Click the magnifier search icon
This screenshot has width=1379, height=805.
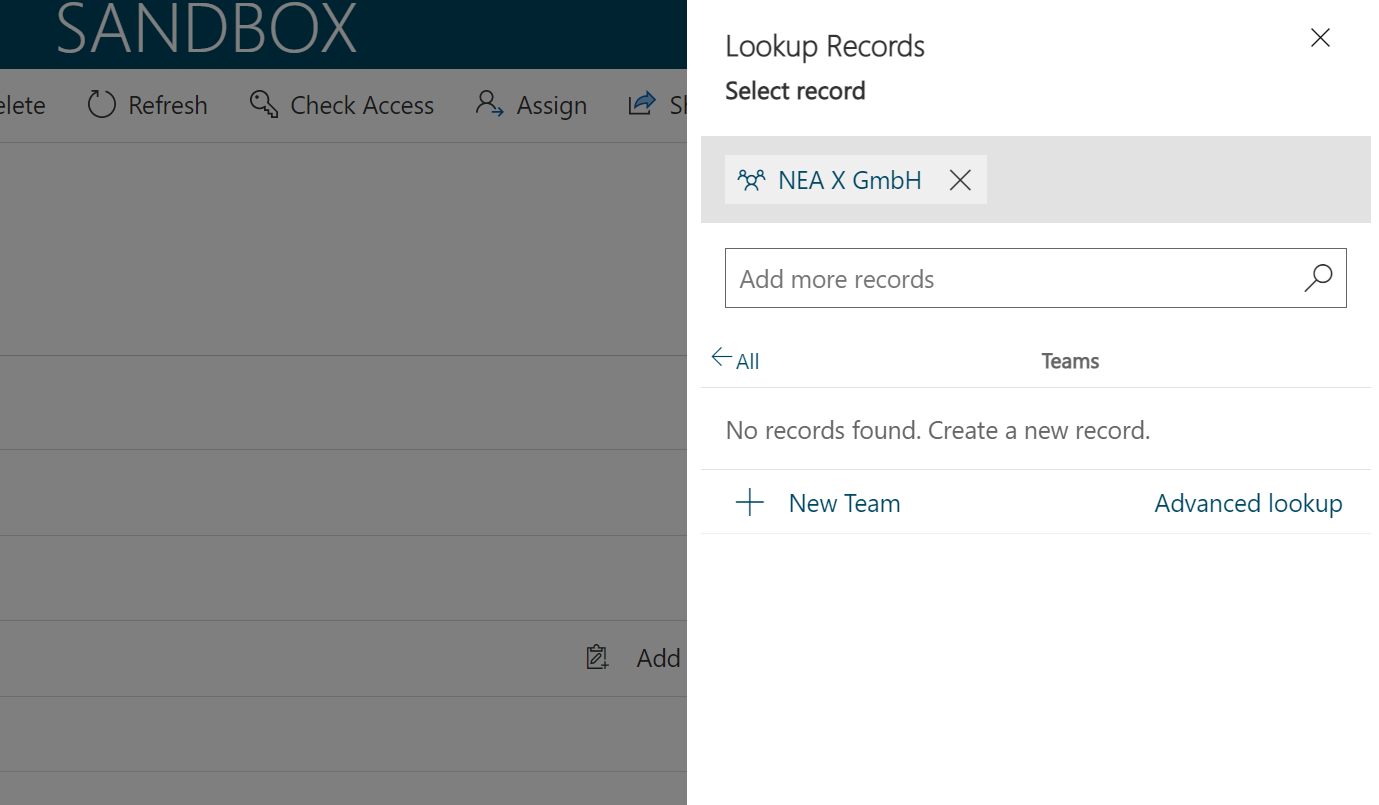(1318, 278)
